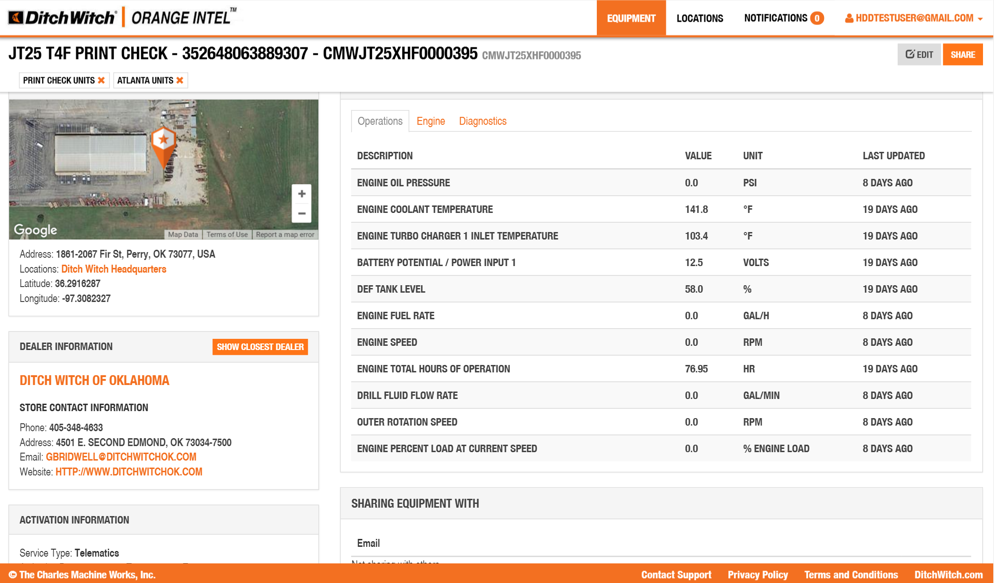Screen dimensions: 994x583
Task: Remove the Atlanta Units tag
Action: click(x=180, y=80)
